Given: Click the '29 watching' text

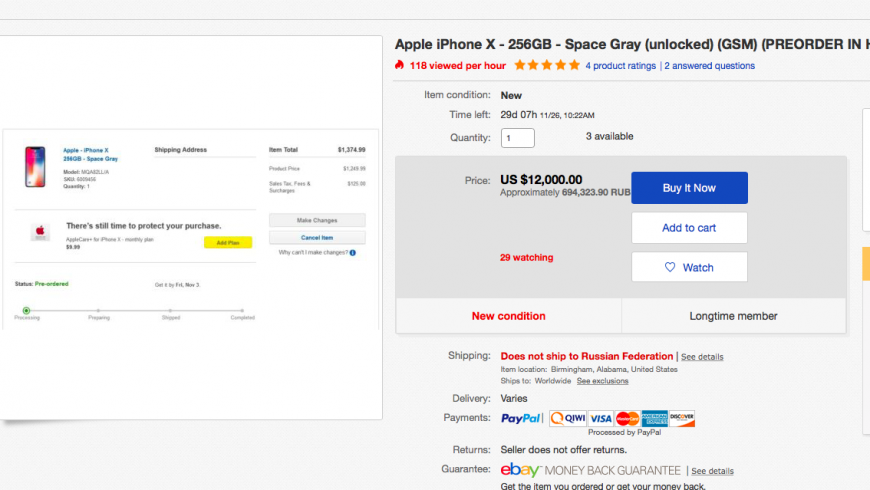Looking at the screenshot, I should 527,257.
